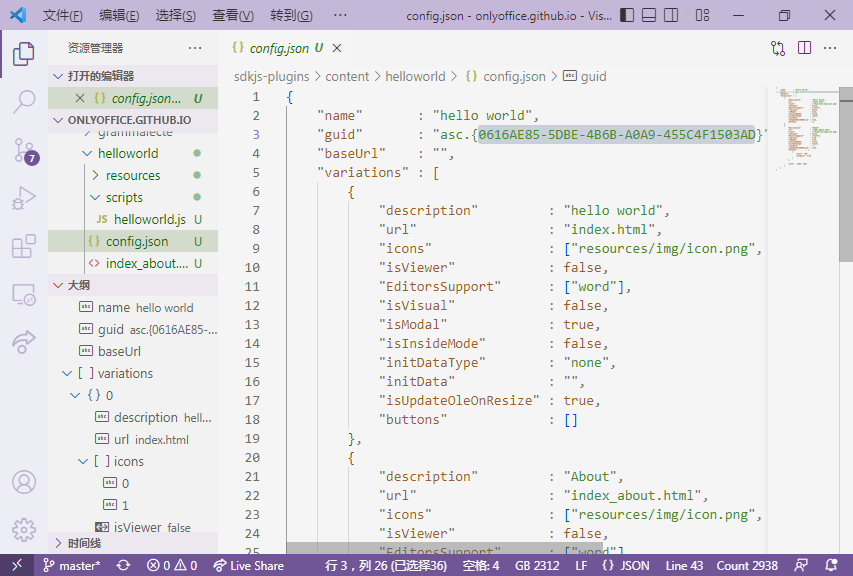Open Explorer views and more actions ellipsis
The height and width of the screenshot is (576, 853).
(x=195, y=48)
